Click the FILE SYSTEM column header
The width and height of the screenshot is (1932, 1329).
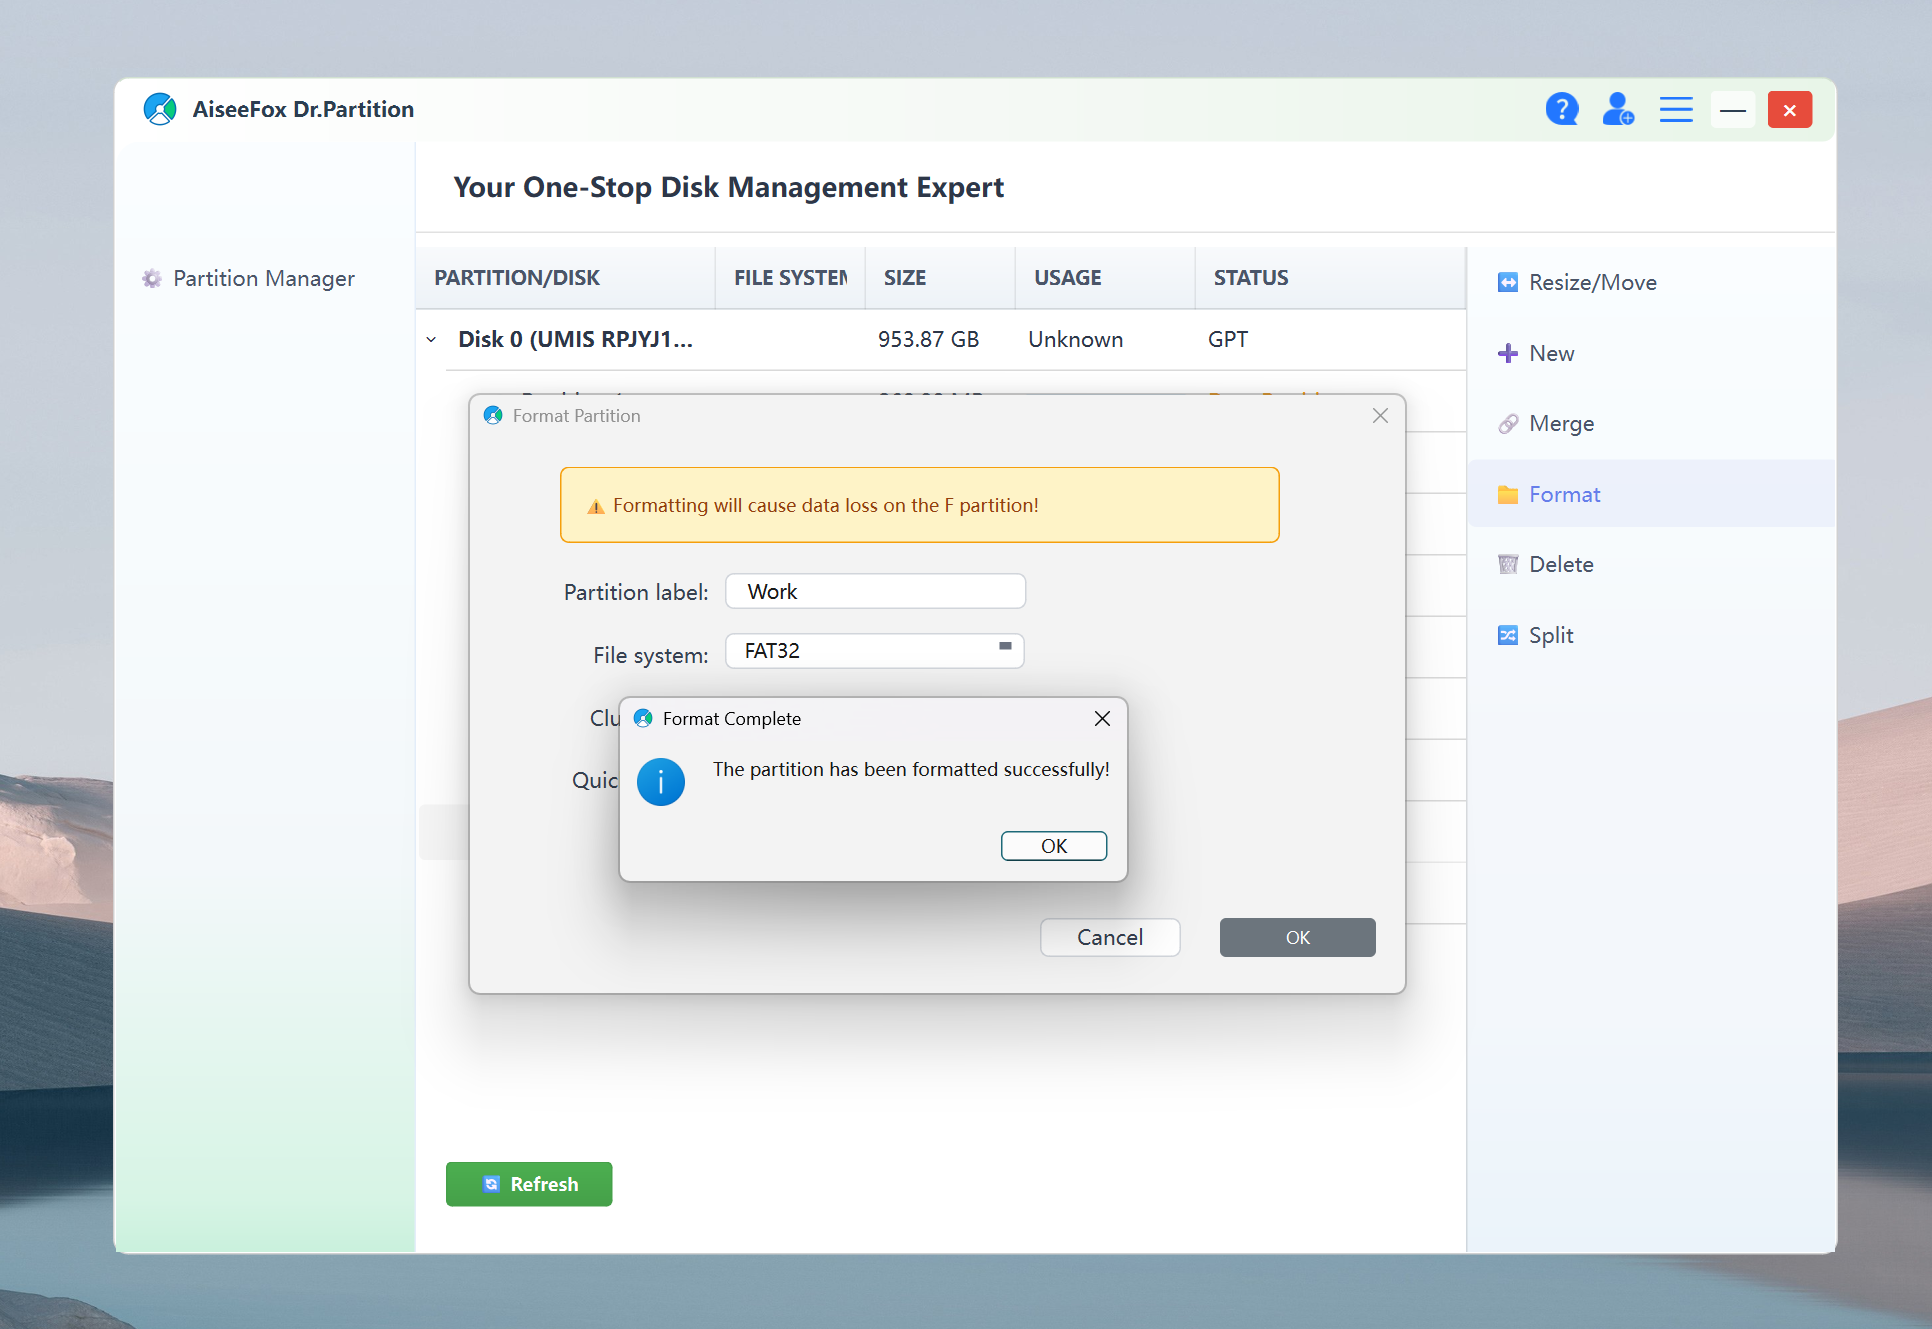[x=790, y=278]
